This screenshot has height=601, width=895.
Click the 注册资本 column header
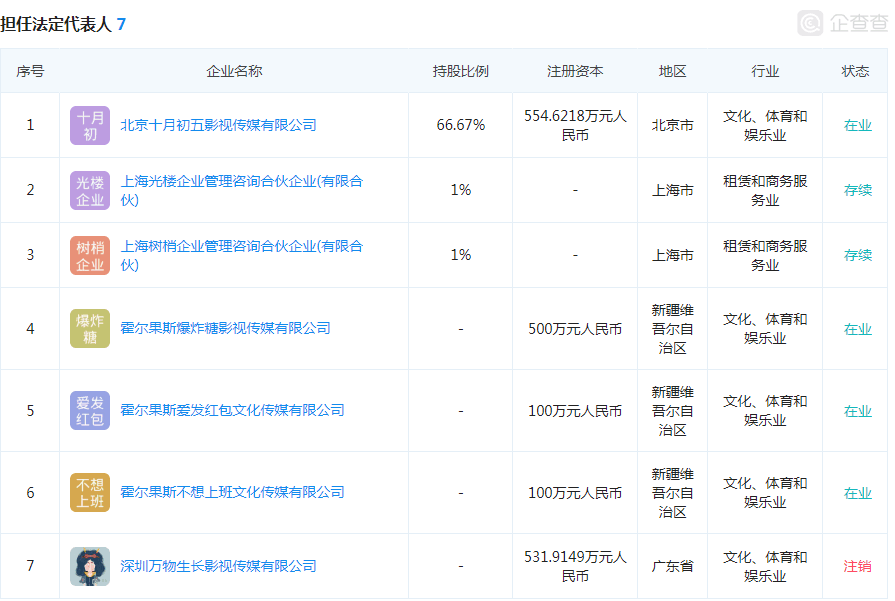point(575,71)
